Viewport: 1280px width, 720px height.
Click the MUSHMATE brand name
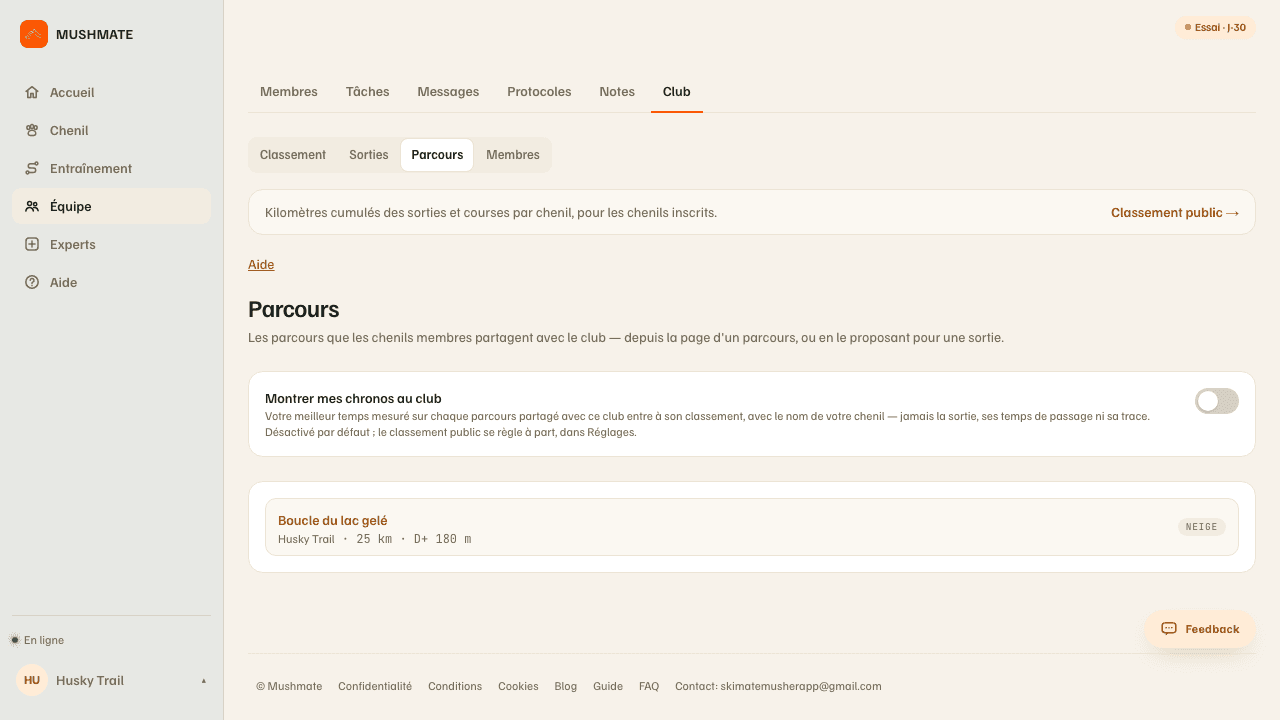click(x=94, y=34)
